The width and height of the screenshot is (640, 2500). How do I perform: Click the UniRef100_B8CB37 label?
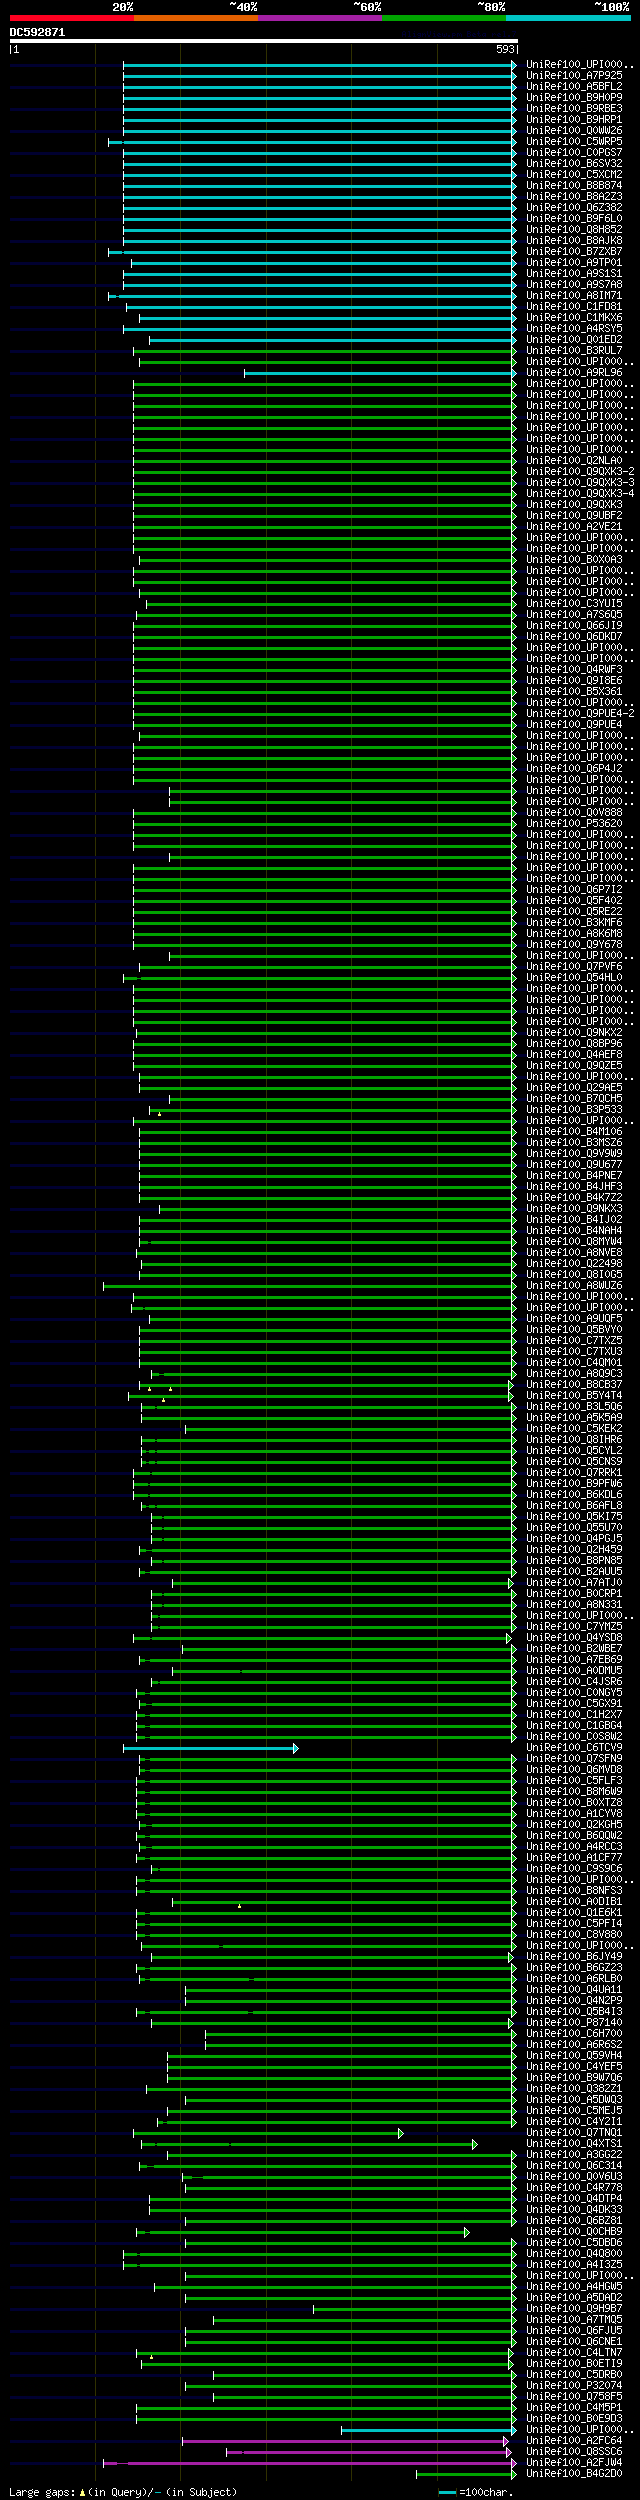pos(574,1384)
